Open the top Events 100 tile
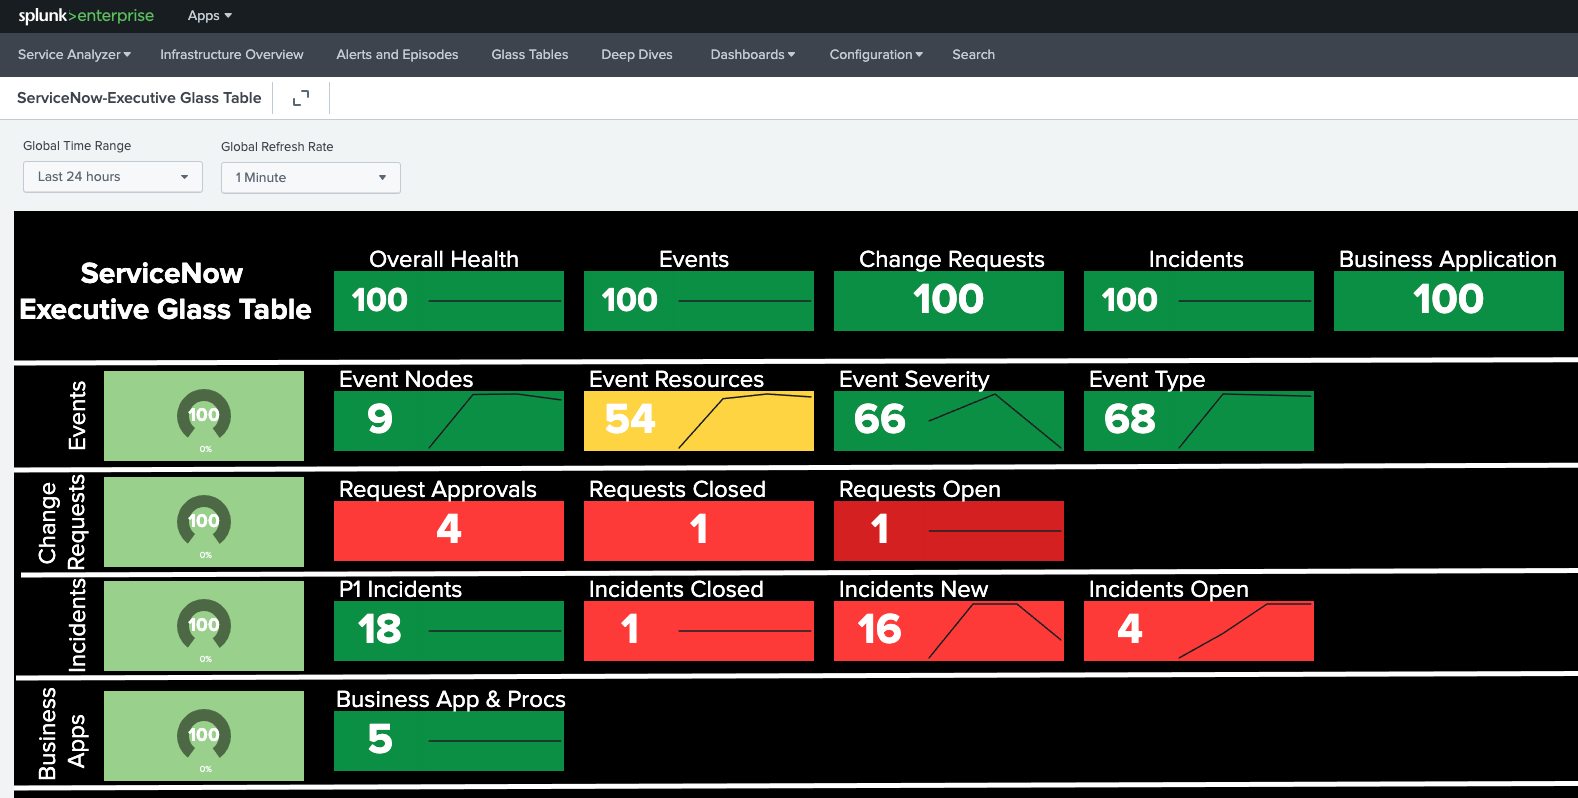1578x798 pixels. (x=699, y=301)
